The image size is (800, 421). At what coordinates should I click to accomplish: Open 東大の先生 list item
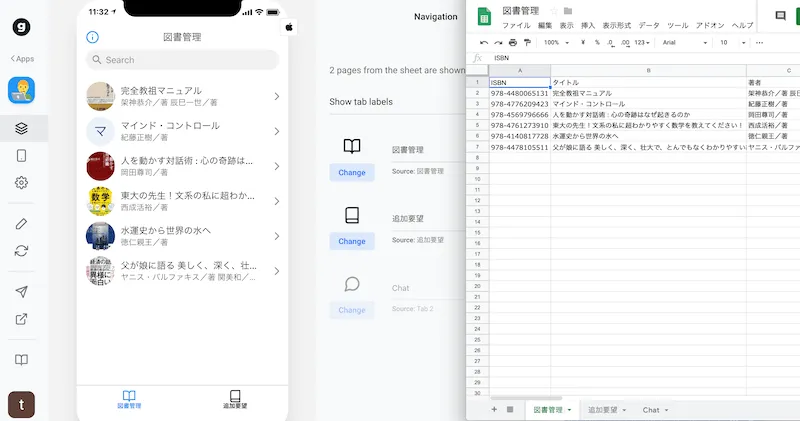(182, 201)
